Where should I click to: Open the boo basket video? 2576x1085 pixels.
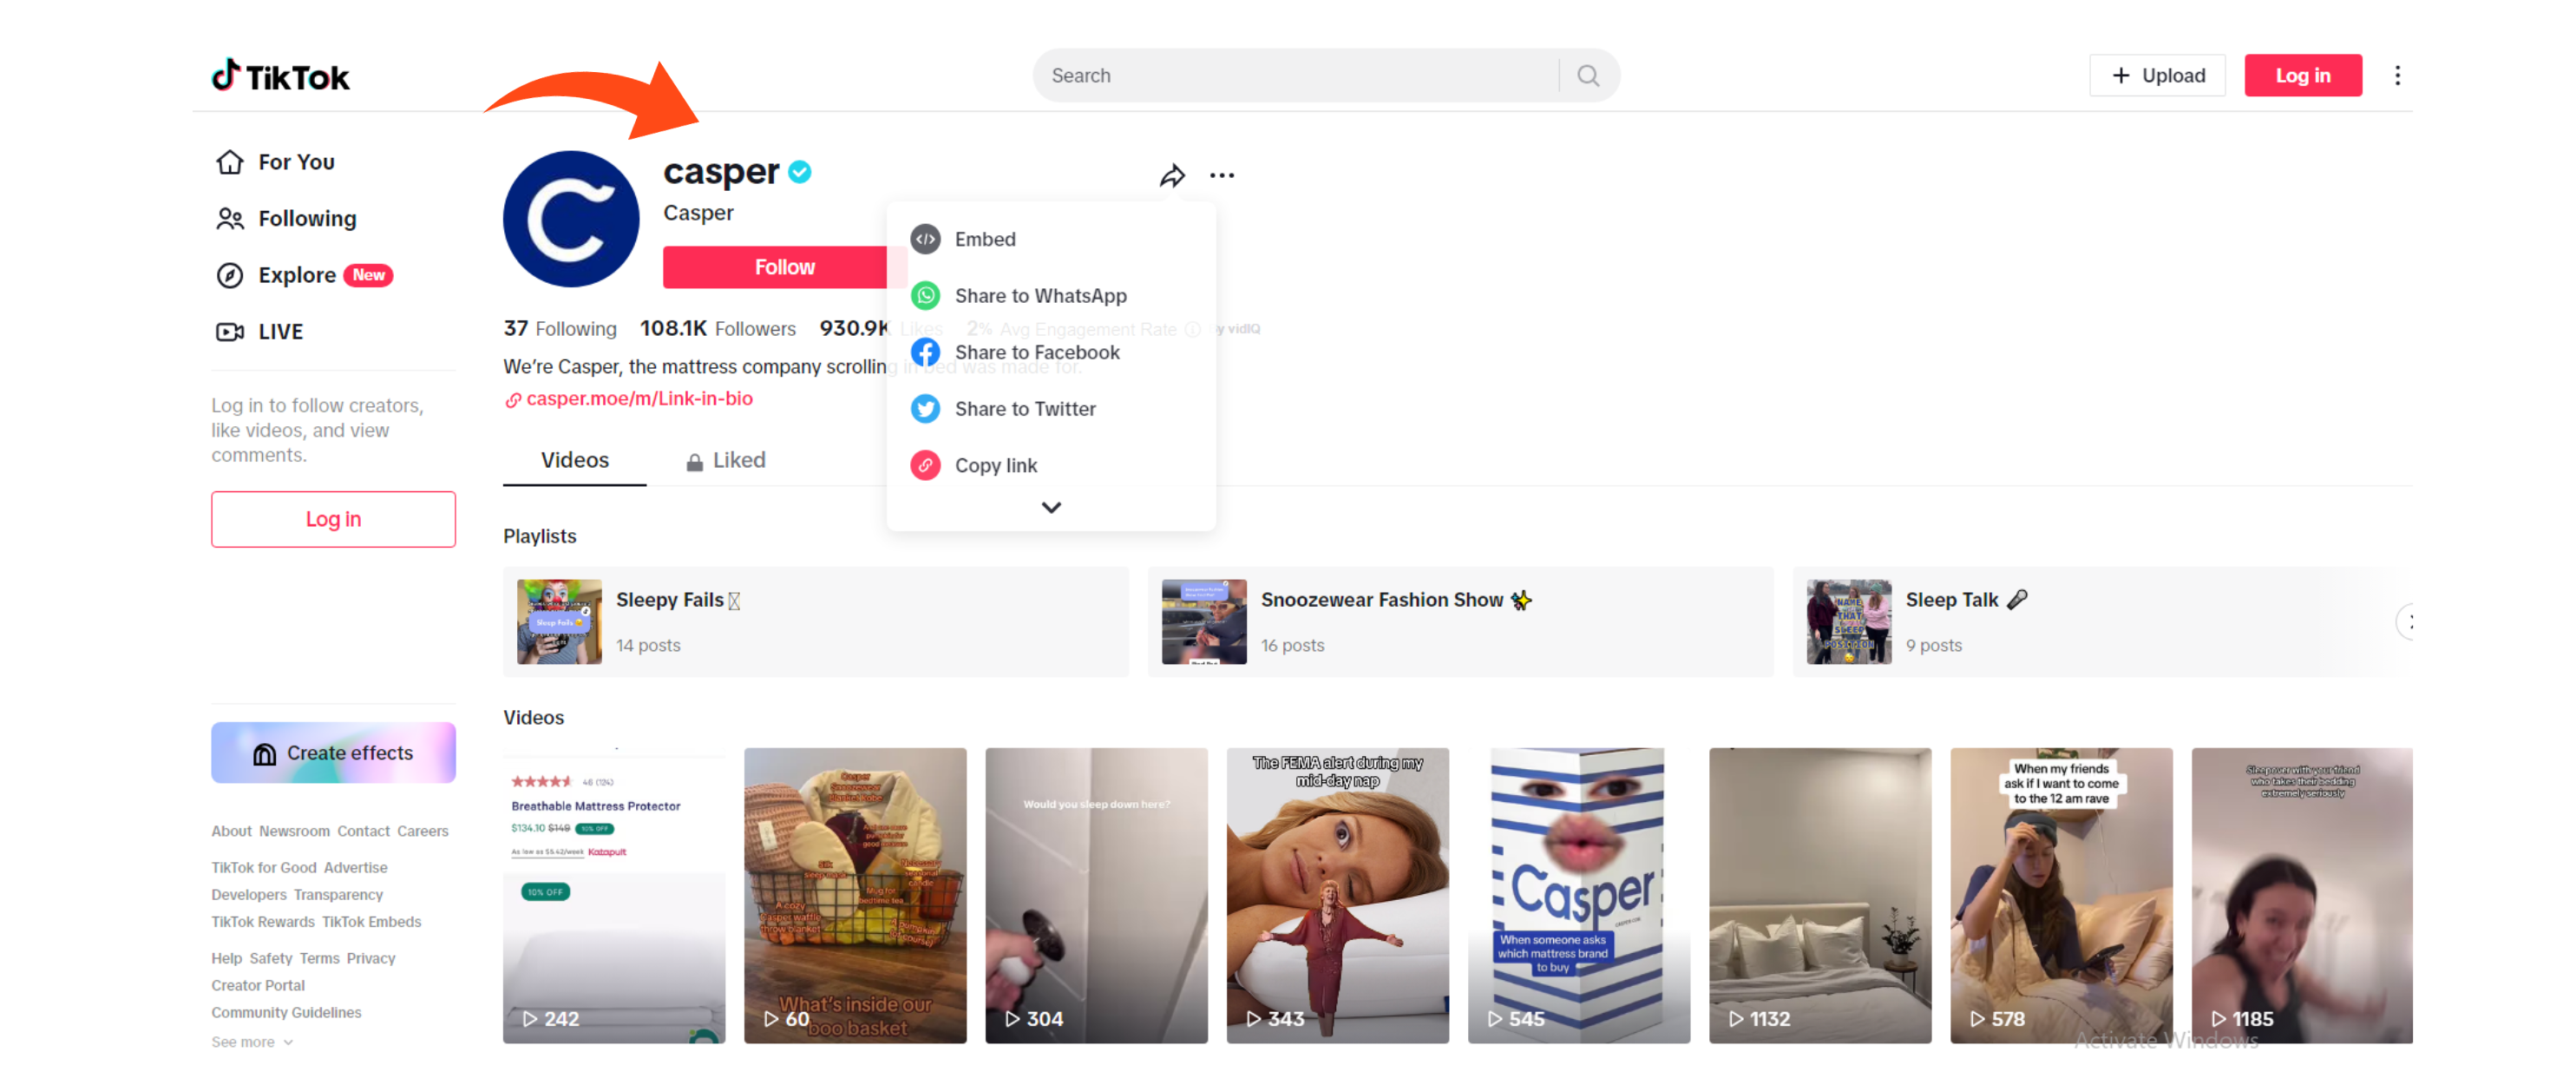855,896
